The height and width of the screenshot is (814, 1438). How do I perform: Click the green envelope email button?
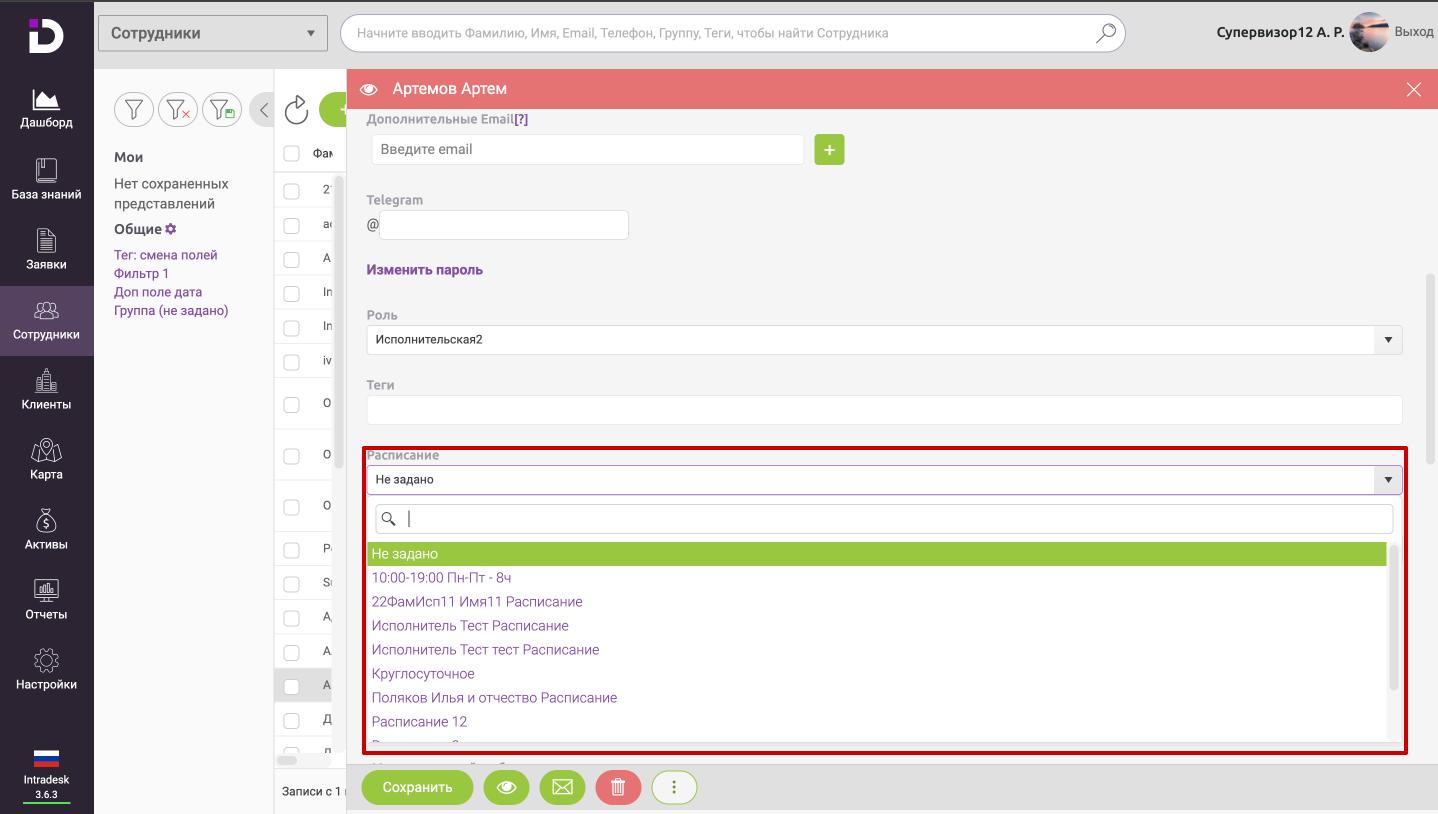pos(562,787)
